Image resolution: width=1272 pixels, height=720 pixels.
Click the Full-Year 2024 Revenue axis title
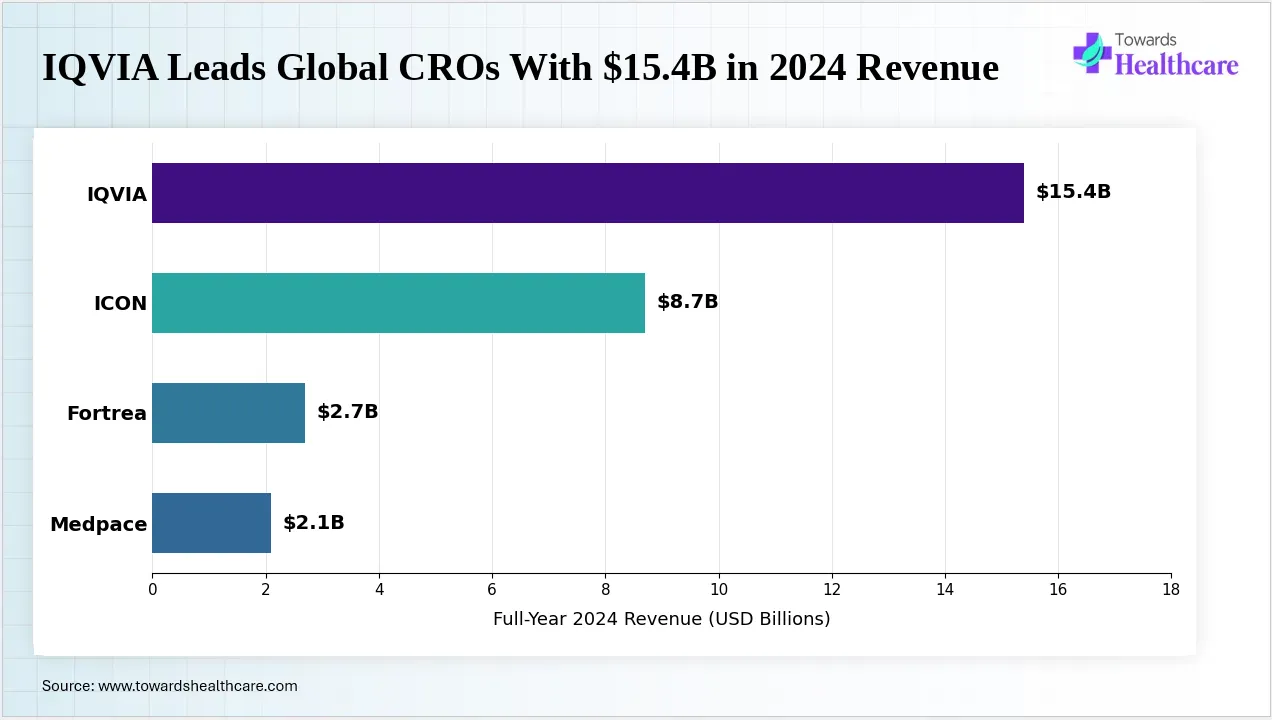[x=662, y=619]
